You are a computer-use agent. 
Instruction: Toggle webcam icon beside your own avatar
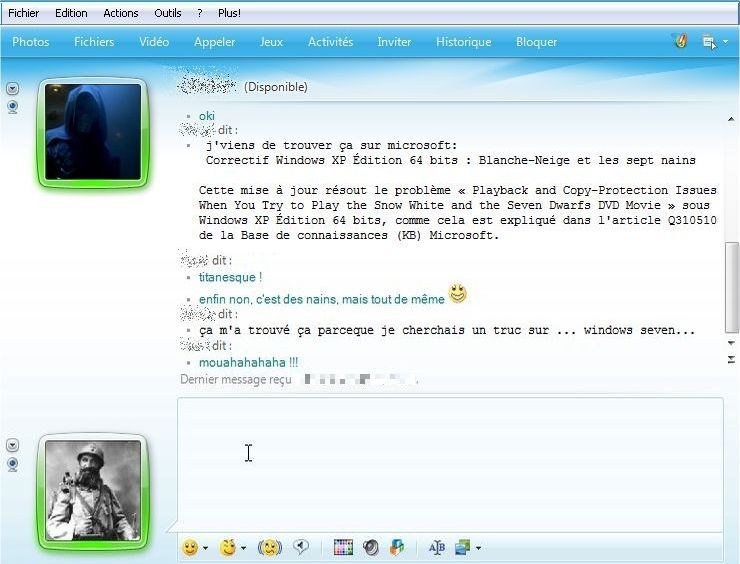coord(13,464)
